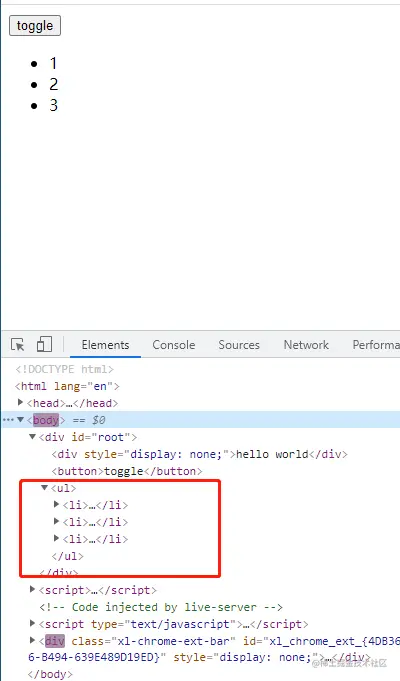
Task: Click the three-dots icon beside body
Action: point(8,420)
